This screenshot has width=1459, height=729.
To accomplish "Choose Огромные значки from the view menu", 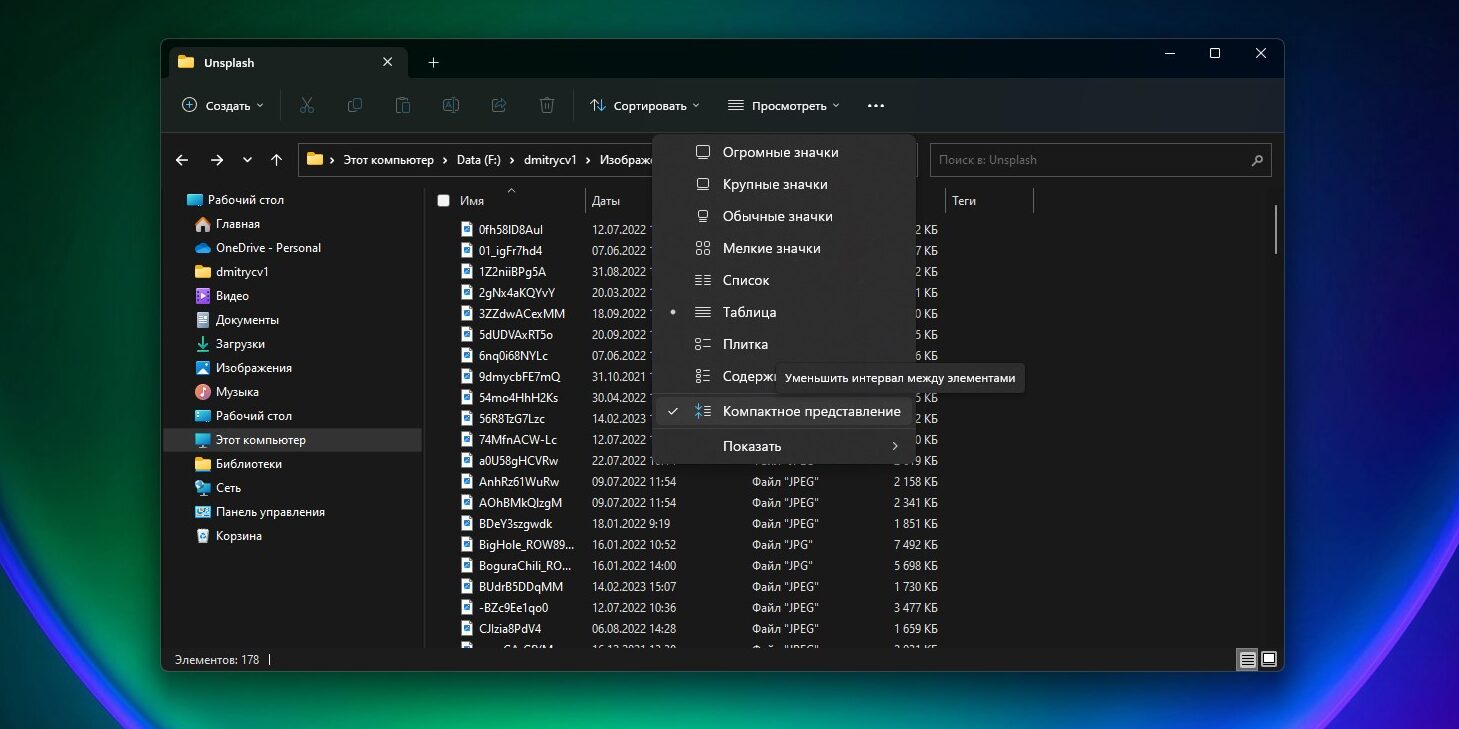I will pos(780,152).
